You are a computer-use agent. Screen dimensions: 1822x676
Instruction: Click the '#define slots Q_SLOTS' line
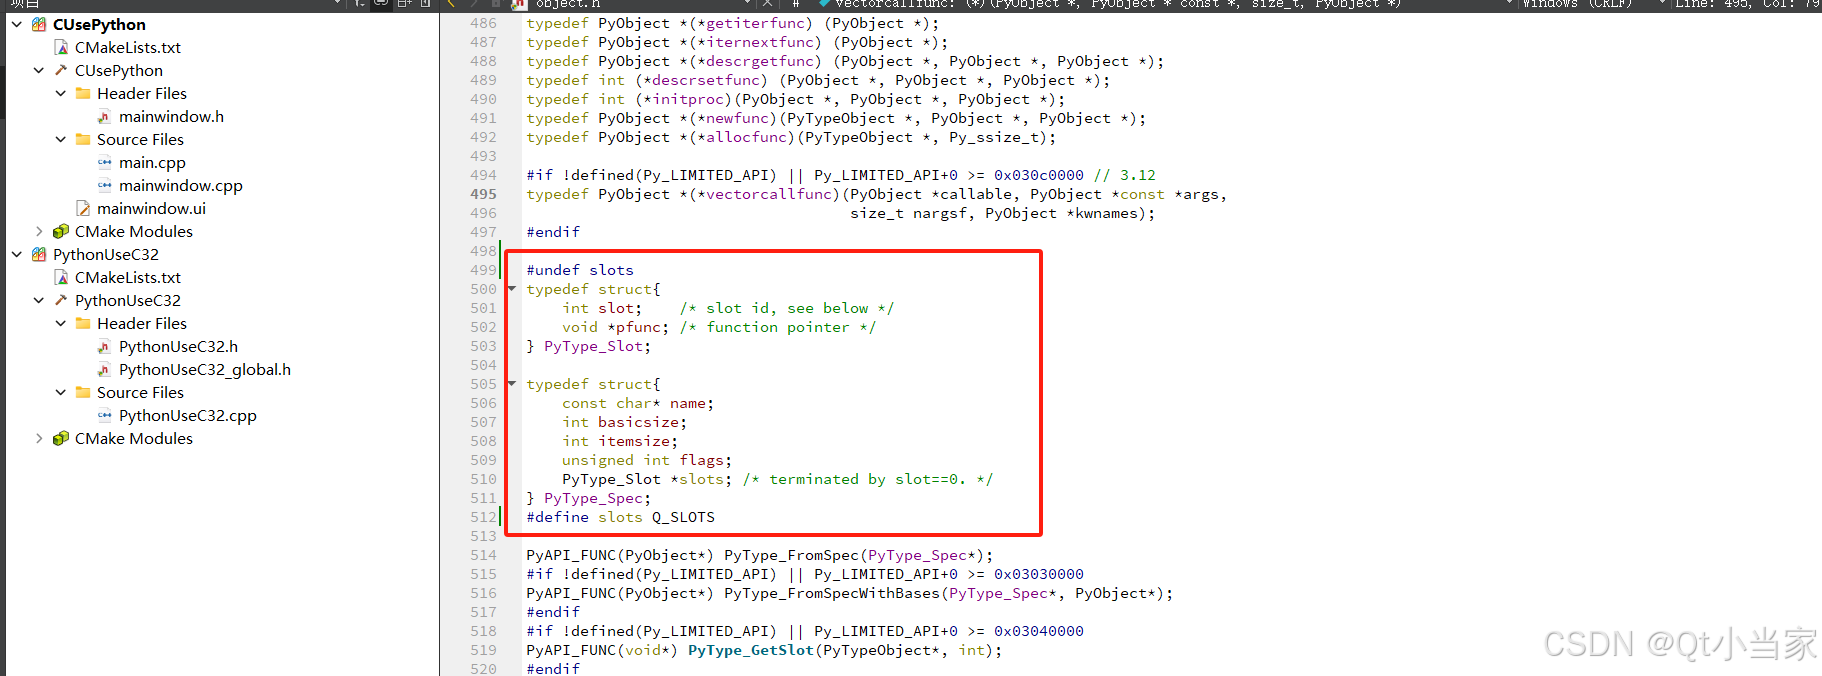coord(621,517)
